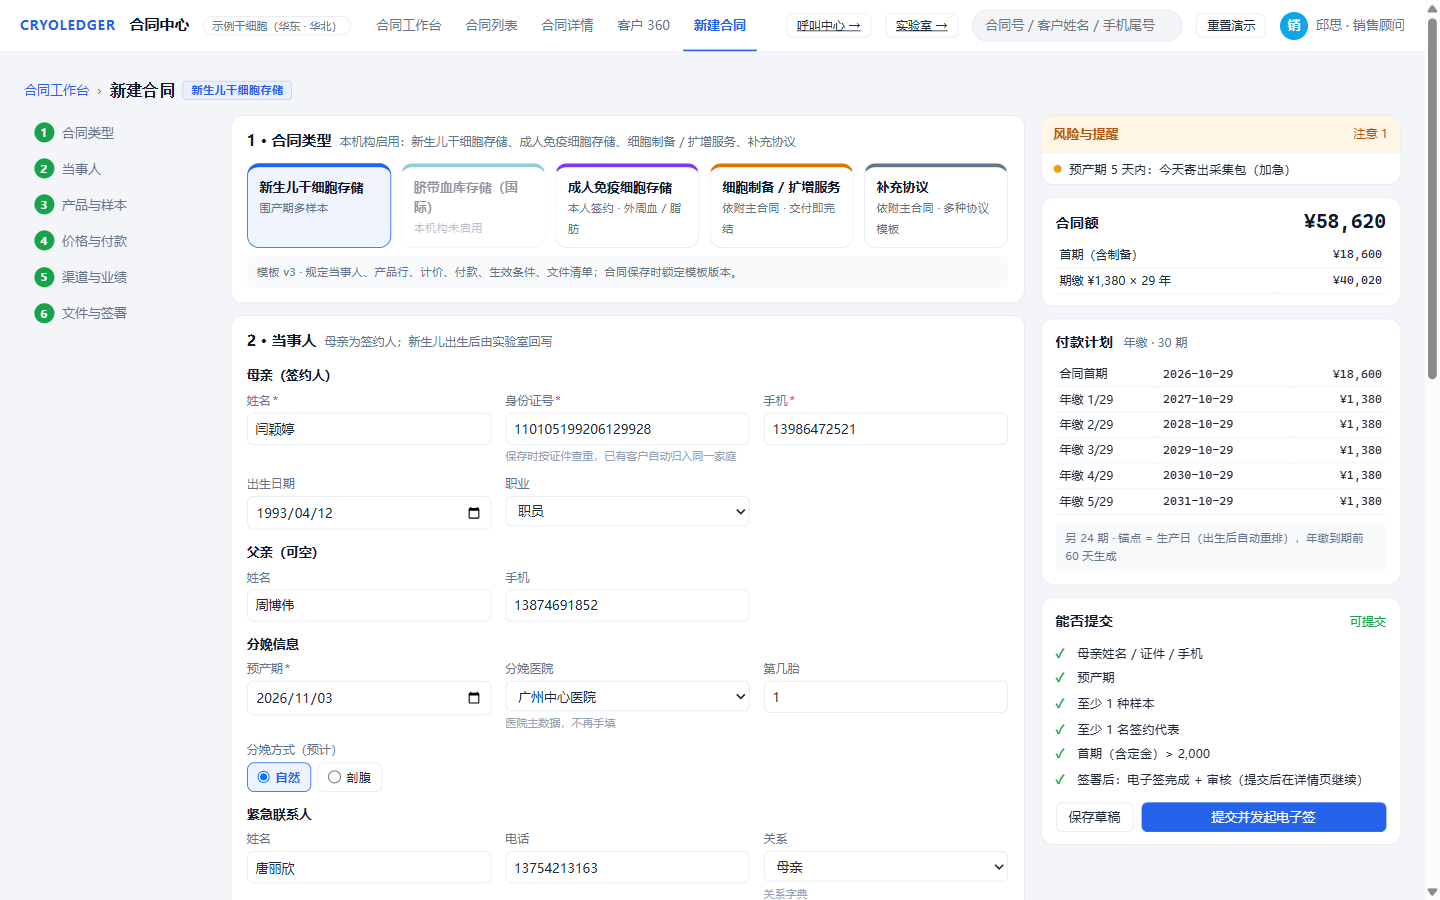Click the disabled 脐带血库存储（国际）card
The image size is (1440, 900).
(x=473, y=206)
